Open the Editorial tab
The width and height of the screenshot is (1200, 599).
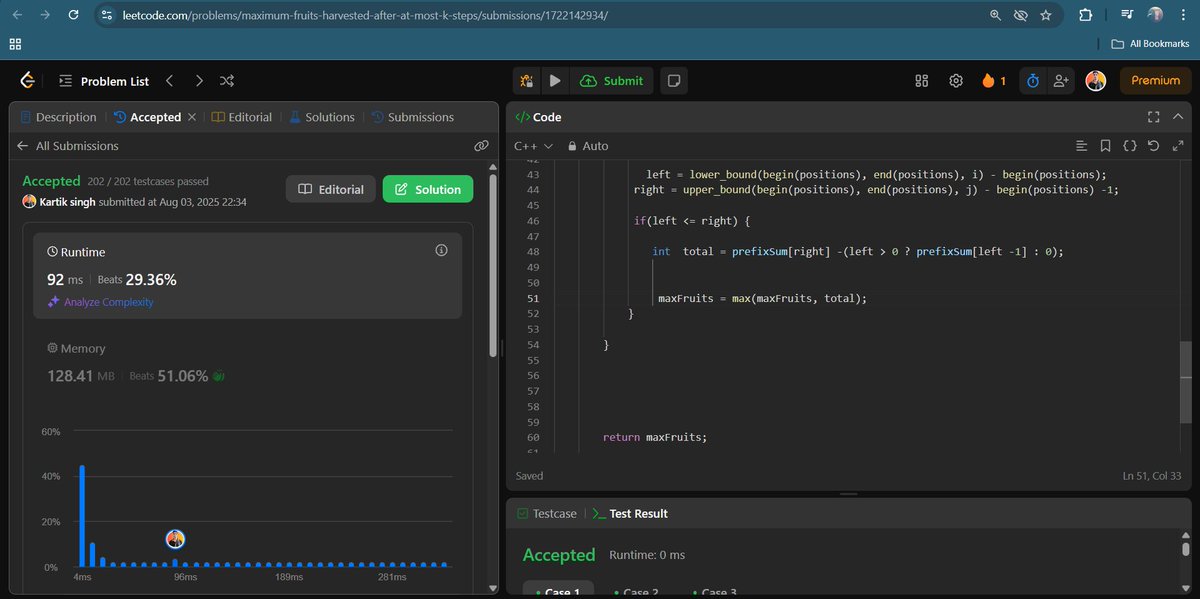[x=242, y=117]
